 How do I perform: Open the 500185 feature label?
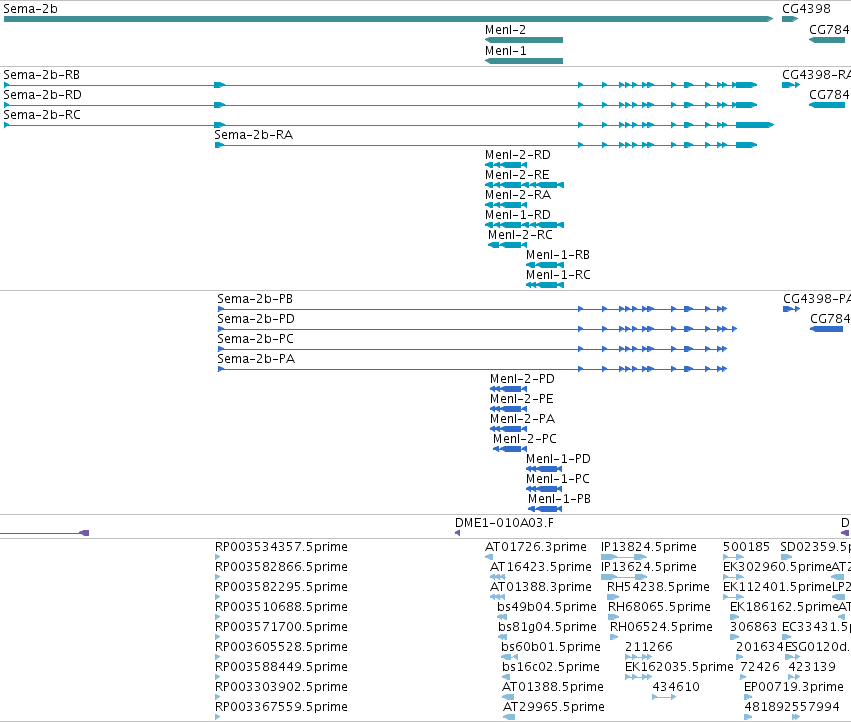point(746,547)
